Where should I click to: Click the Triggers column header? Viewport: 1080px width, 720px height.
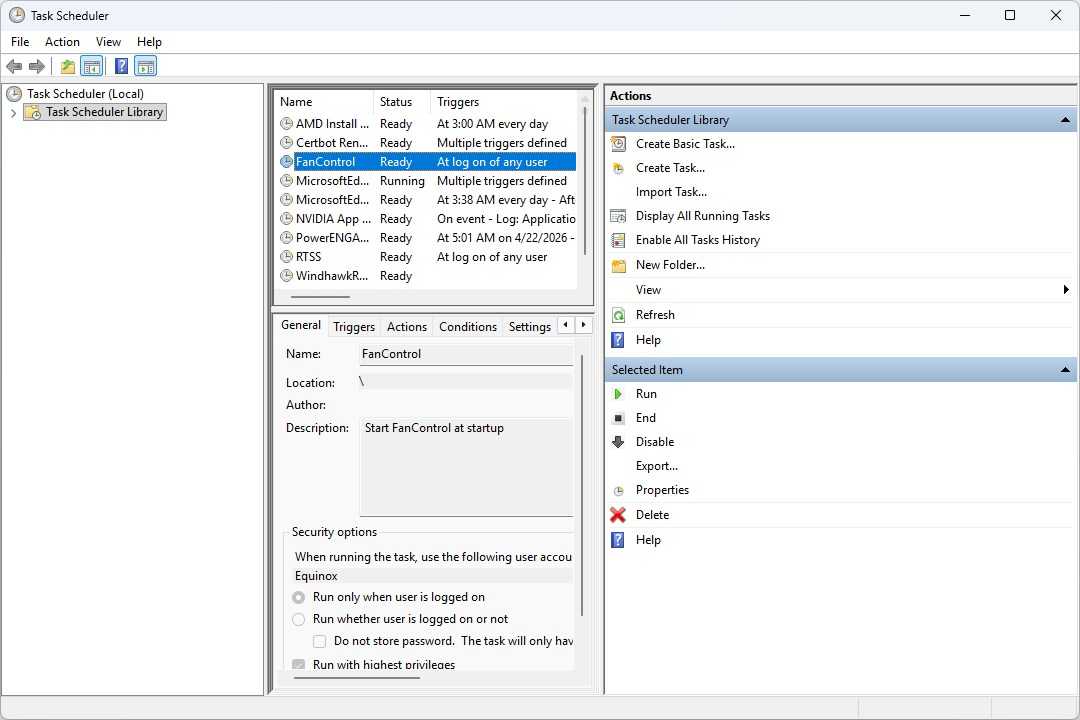[503, 102]
